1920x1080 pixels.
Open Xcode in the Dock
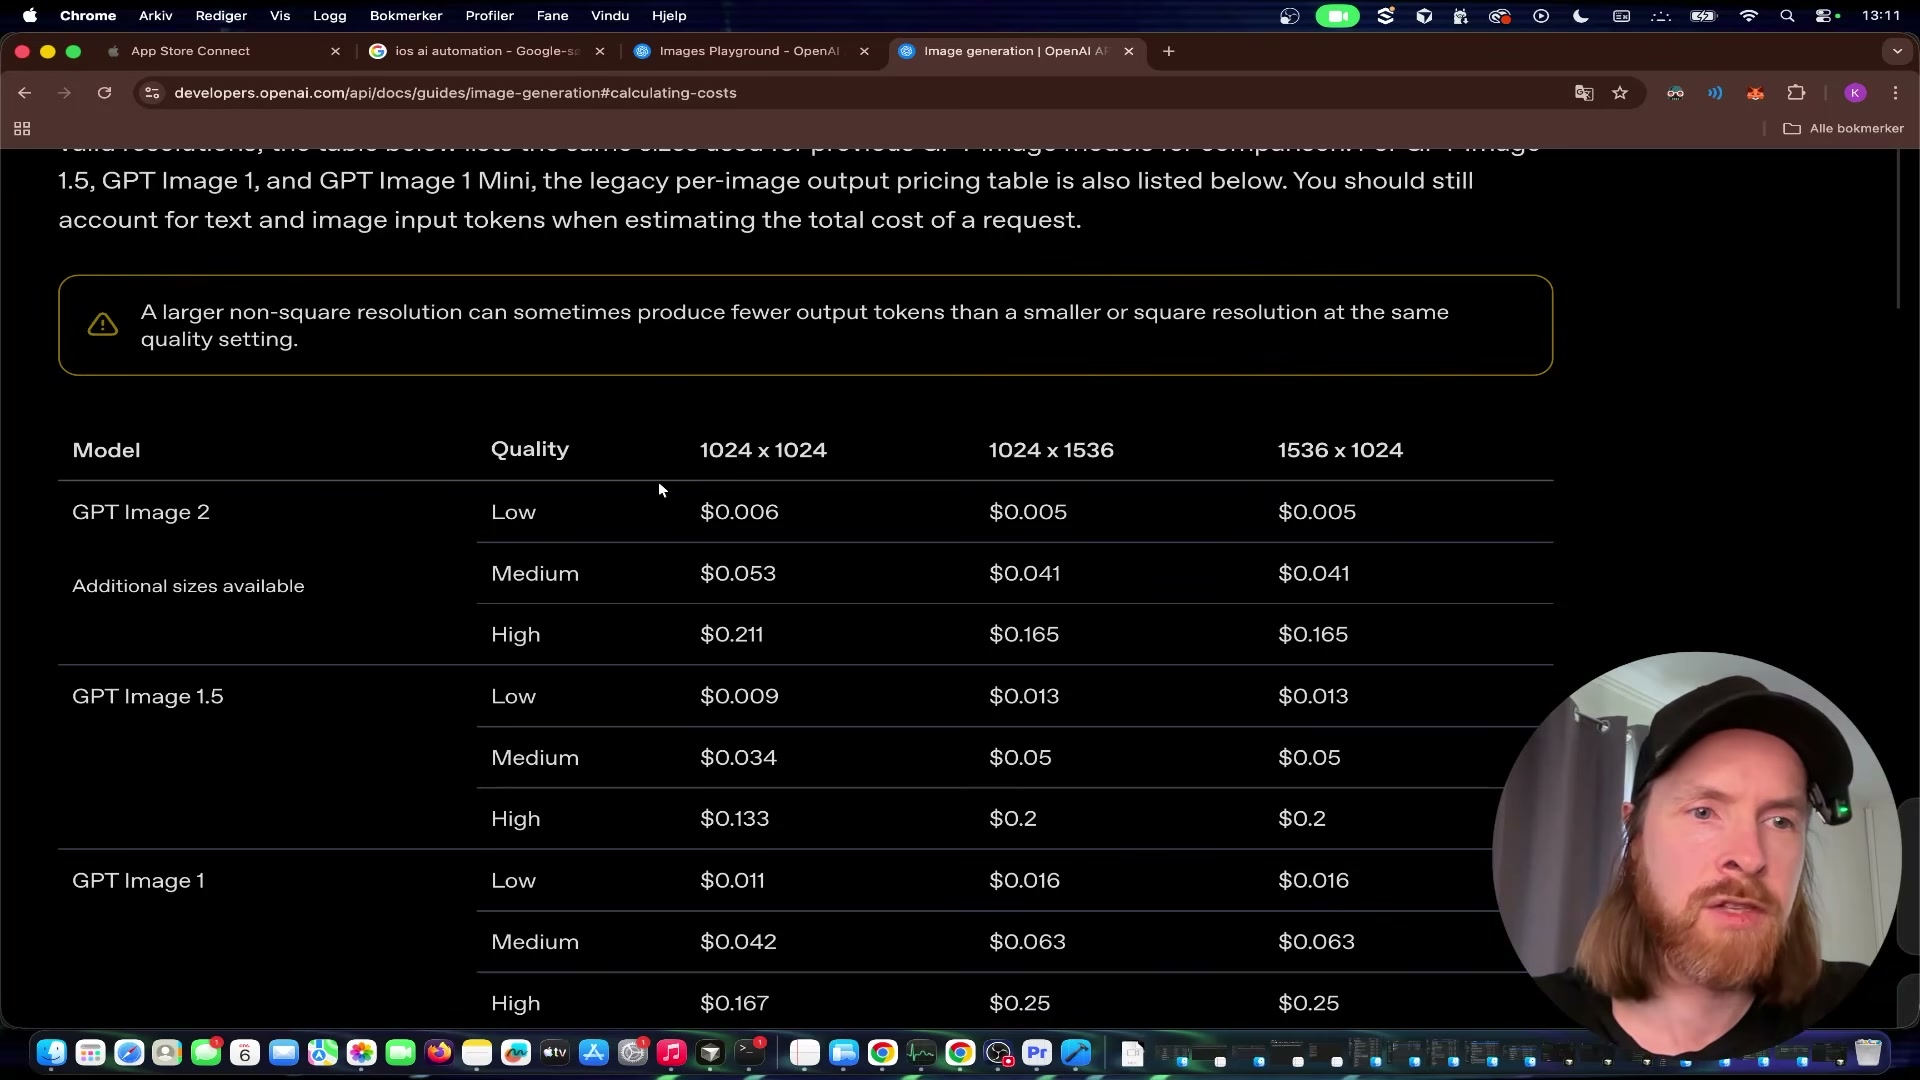click(x=1076, y=1053)
